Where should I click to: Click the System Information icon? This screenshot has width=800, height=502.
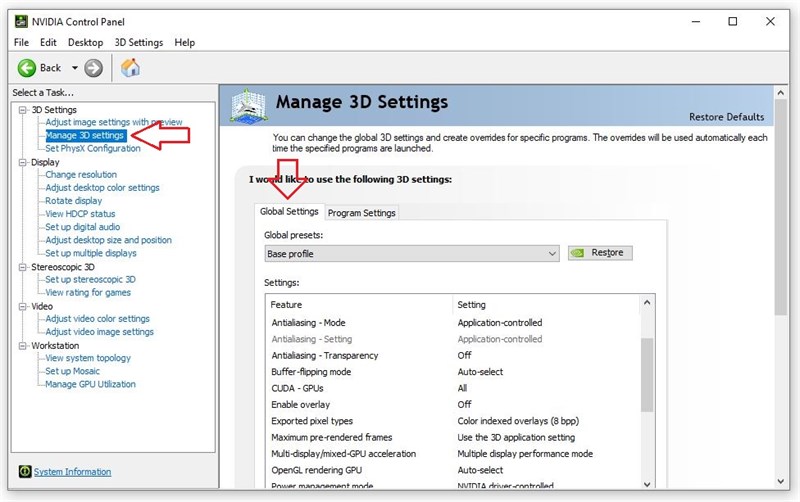click(x=24, y=471)
